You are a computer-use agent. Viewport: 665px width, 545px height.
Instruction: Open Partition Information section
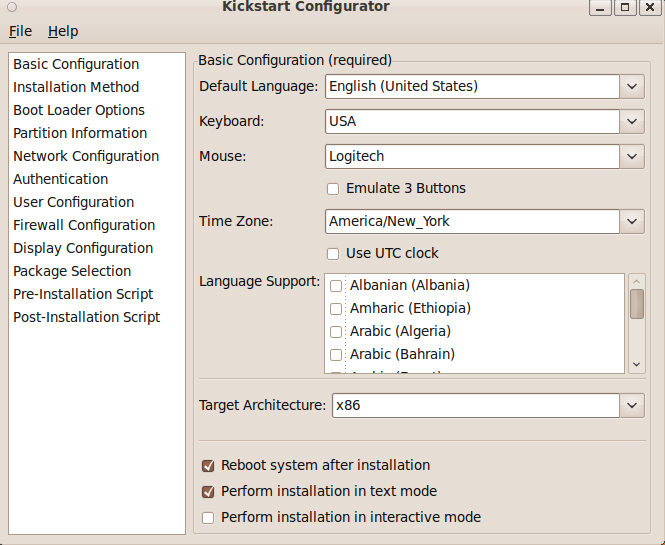coord(80,133)
